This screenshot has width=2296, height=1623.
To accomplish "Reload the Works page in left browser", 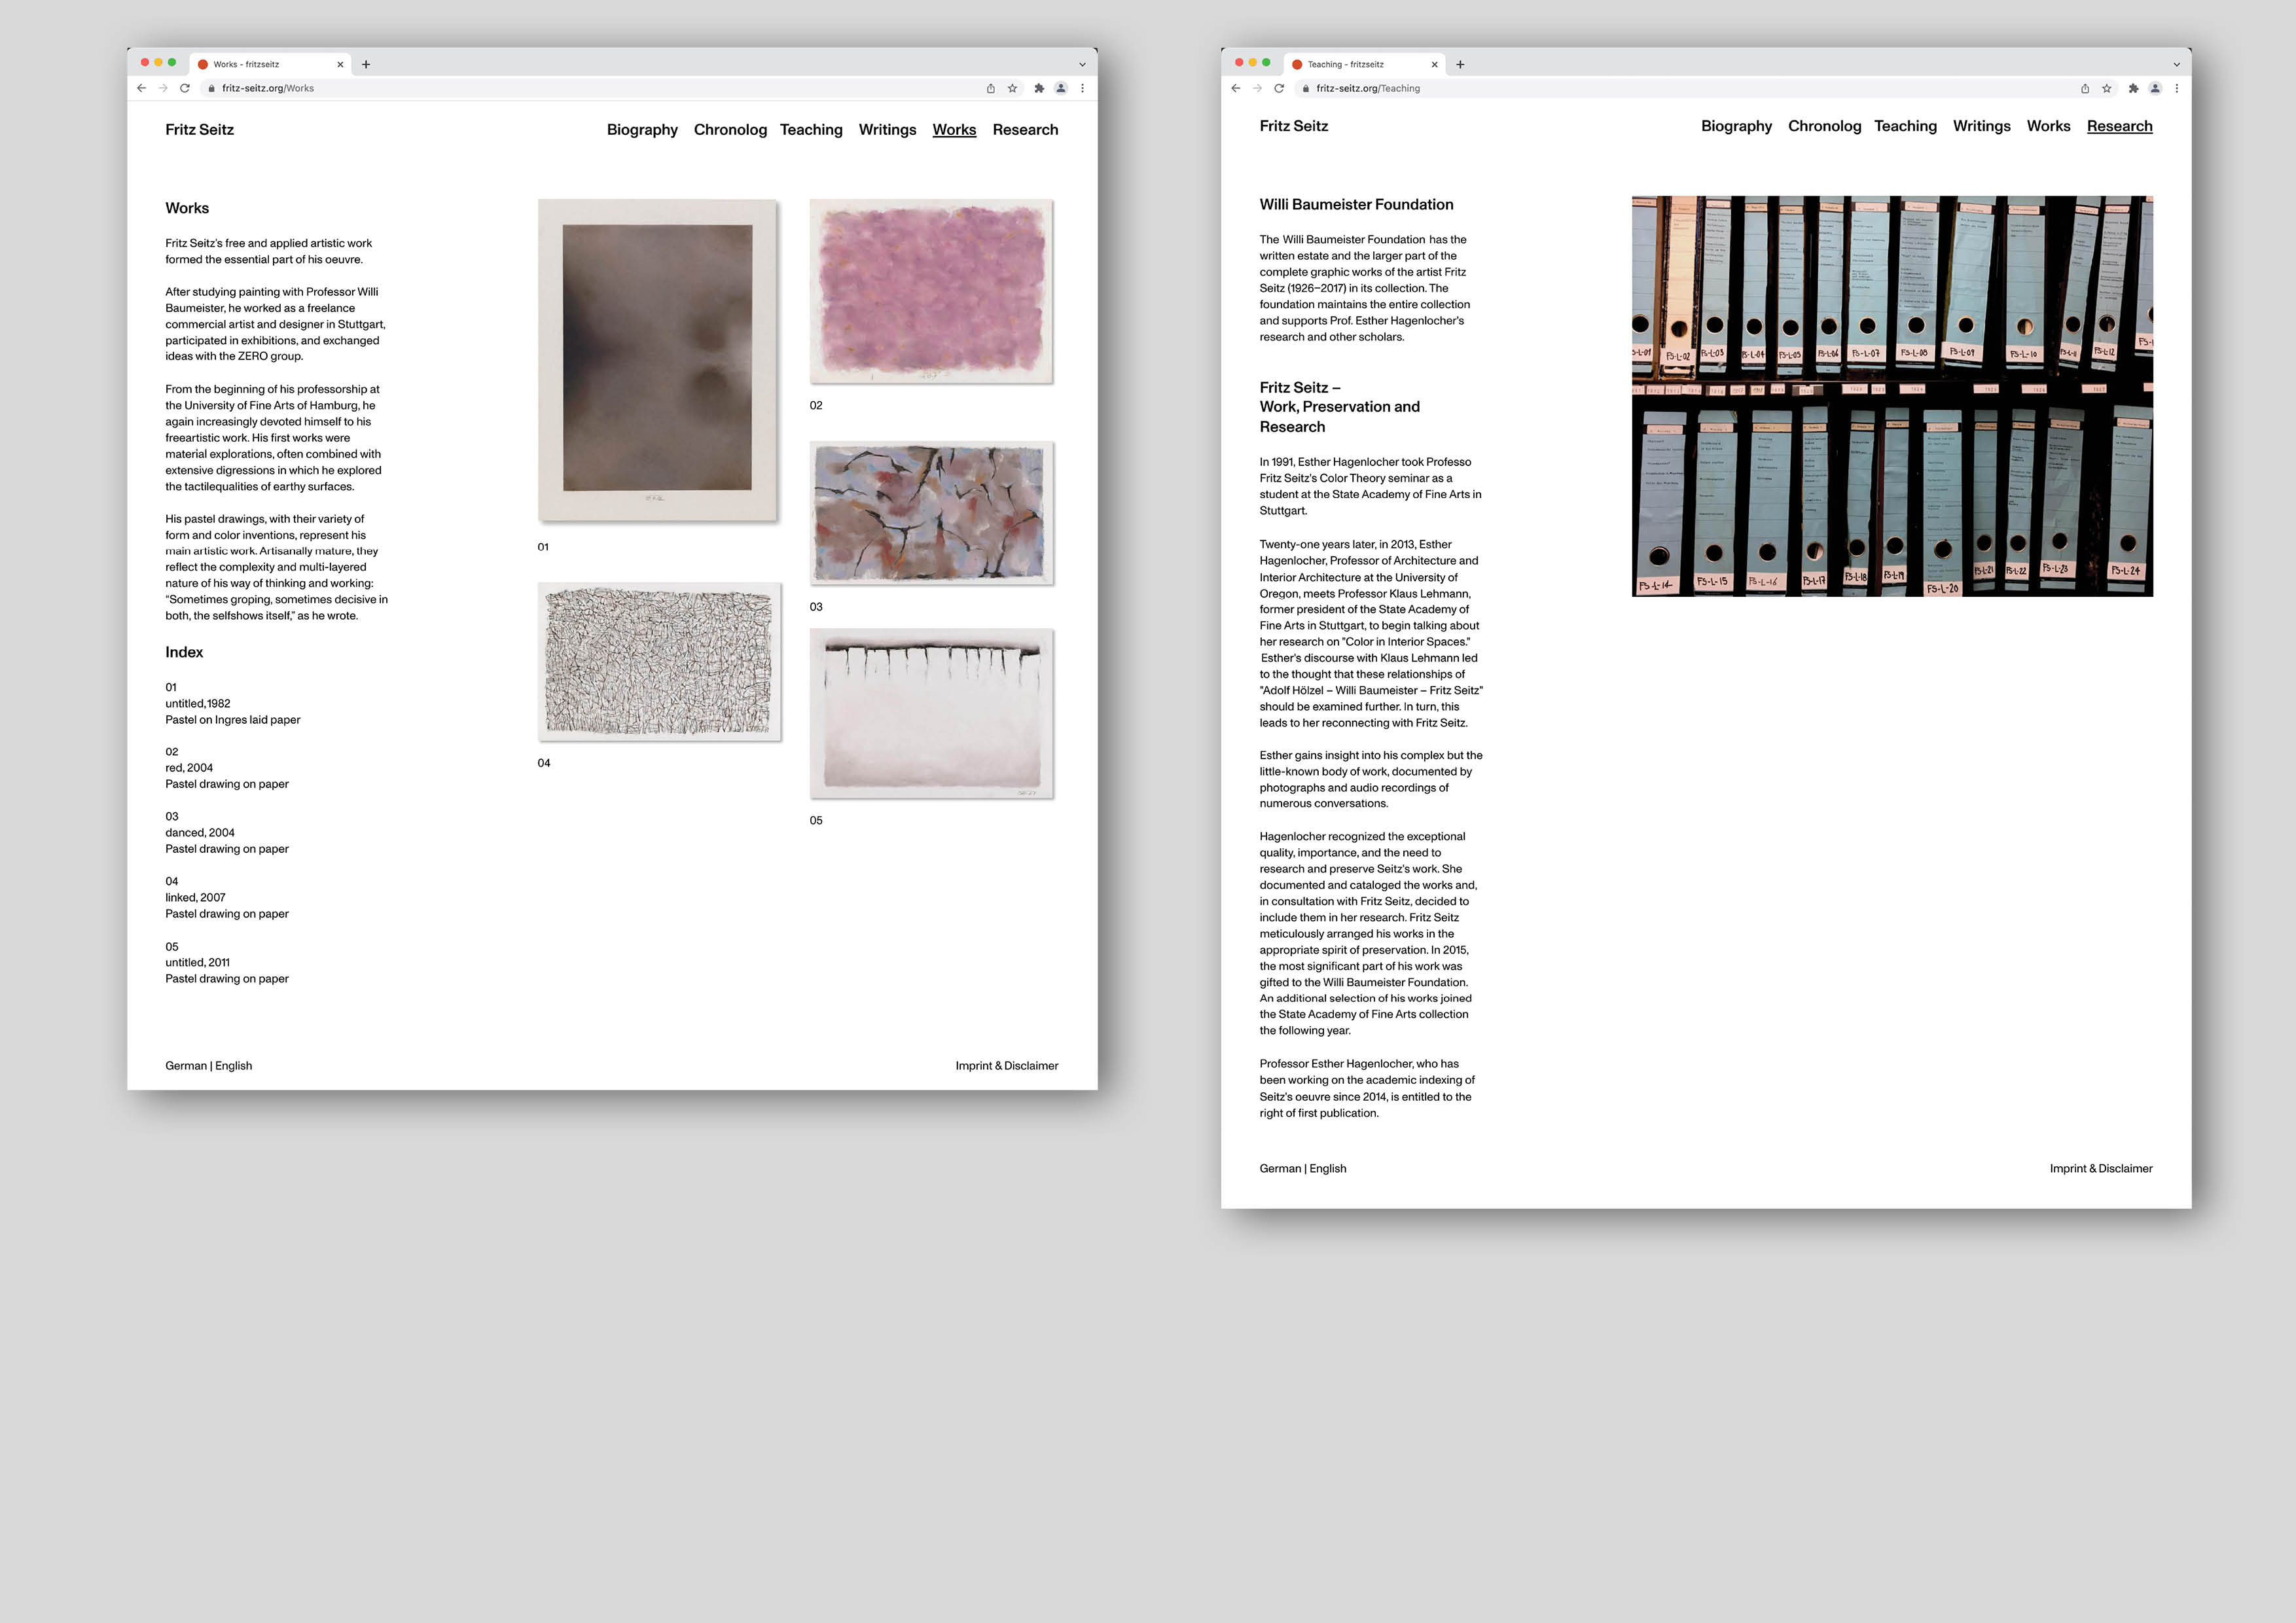I will (x=185, y=88).
